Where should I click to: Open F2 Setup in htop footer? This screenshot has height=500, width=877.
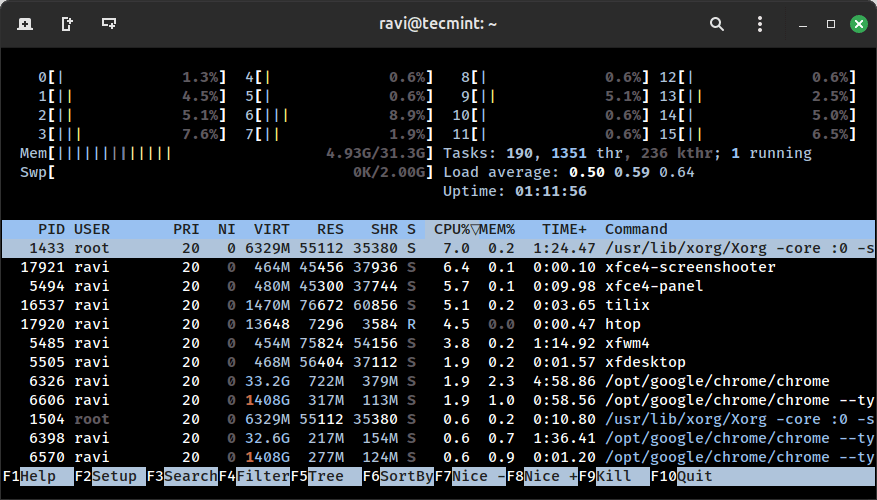pyautogui.click(x=113, y=476)
